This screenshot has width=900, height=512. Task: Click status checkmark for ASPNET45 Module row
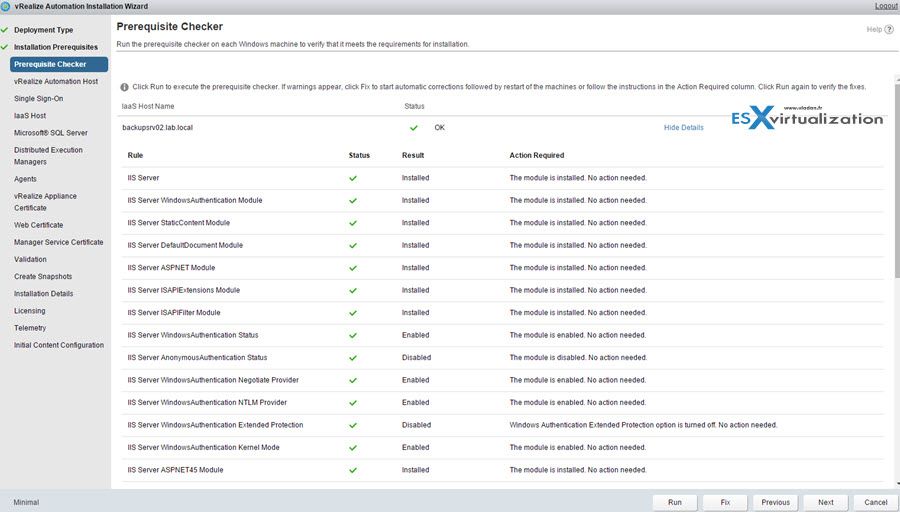(353, 470)
